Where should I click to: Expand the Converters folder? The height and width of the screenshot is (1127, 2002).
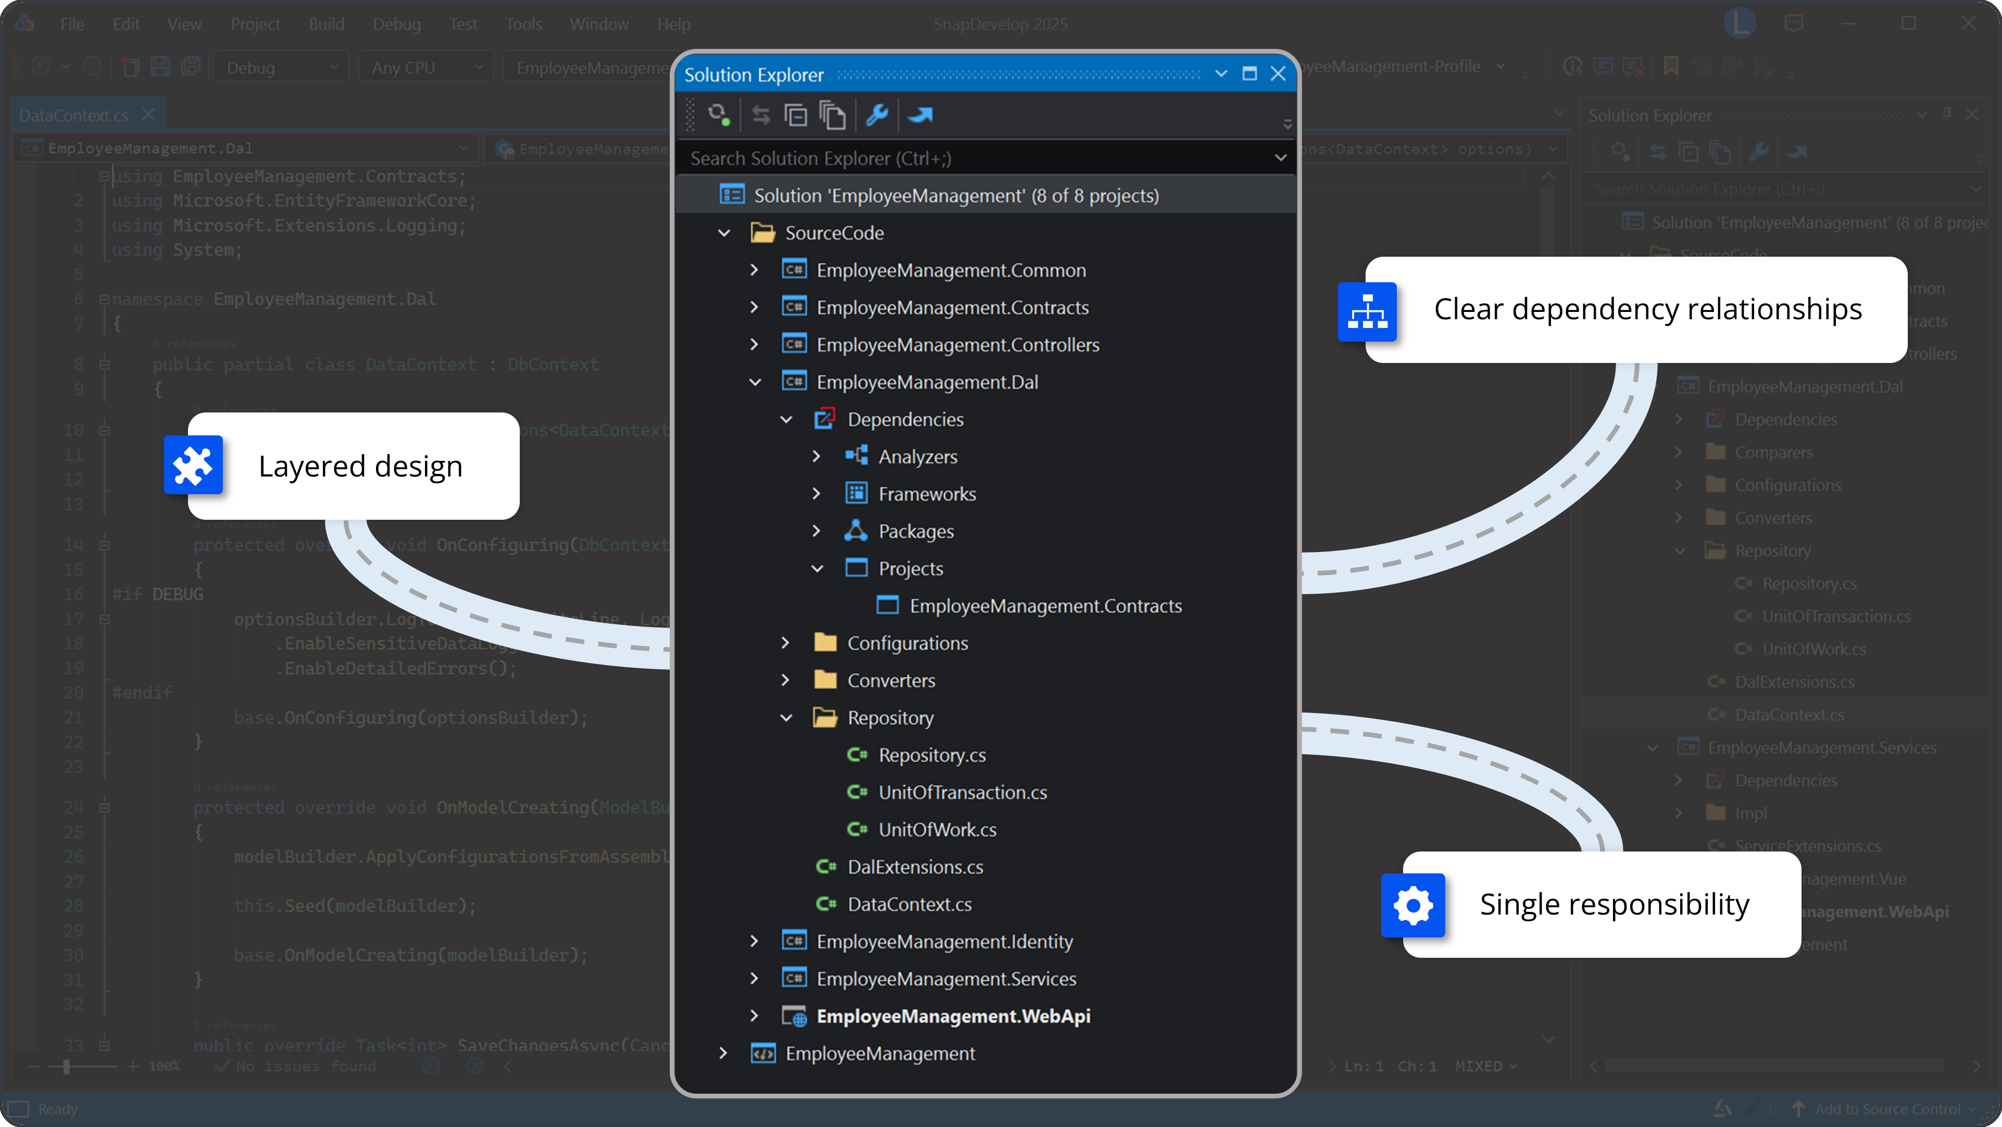tap(786, 680)
